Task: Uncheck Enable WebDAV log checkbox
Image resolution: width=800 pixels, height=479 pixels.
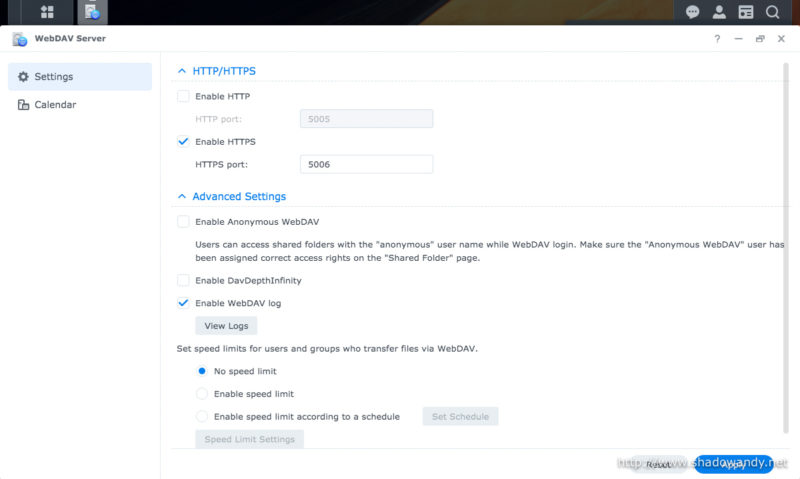Action: [x=183, y=303]
